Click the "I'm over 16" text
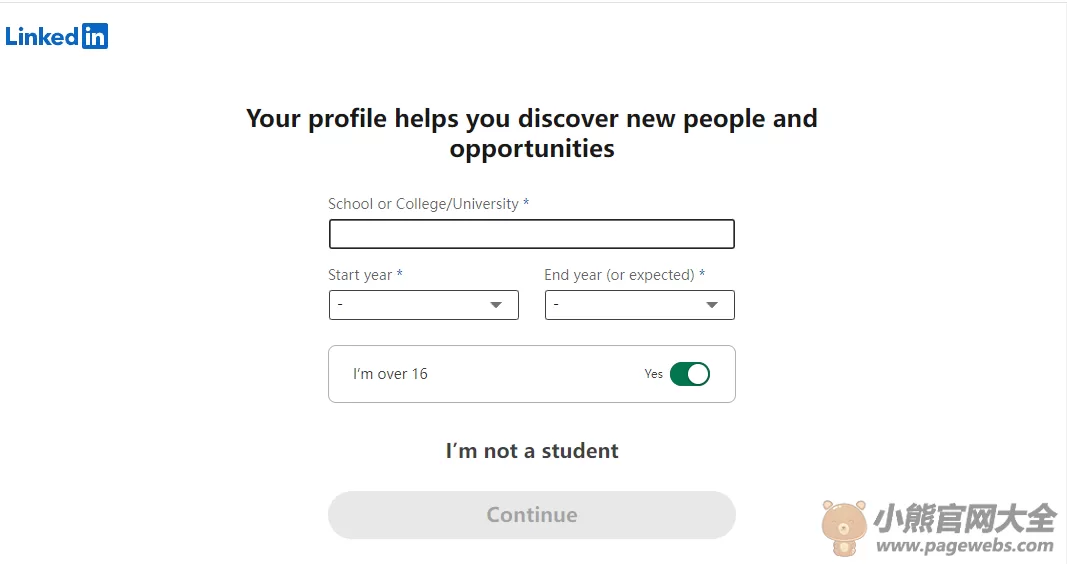 [390, 374]
